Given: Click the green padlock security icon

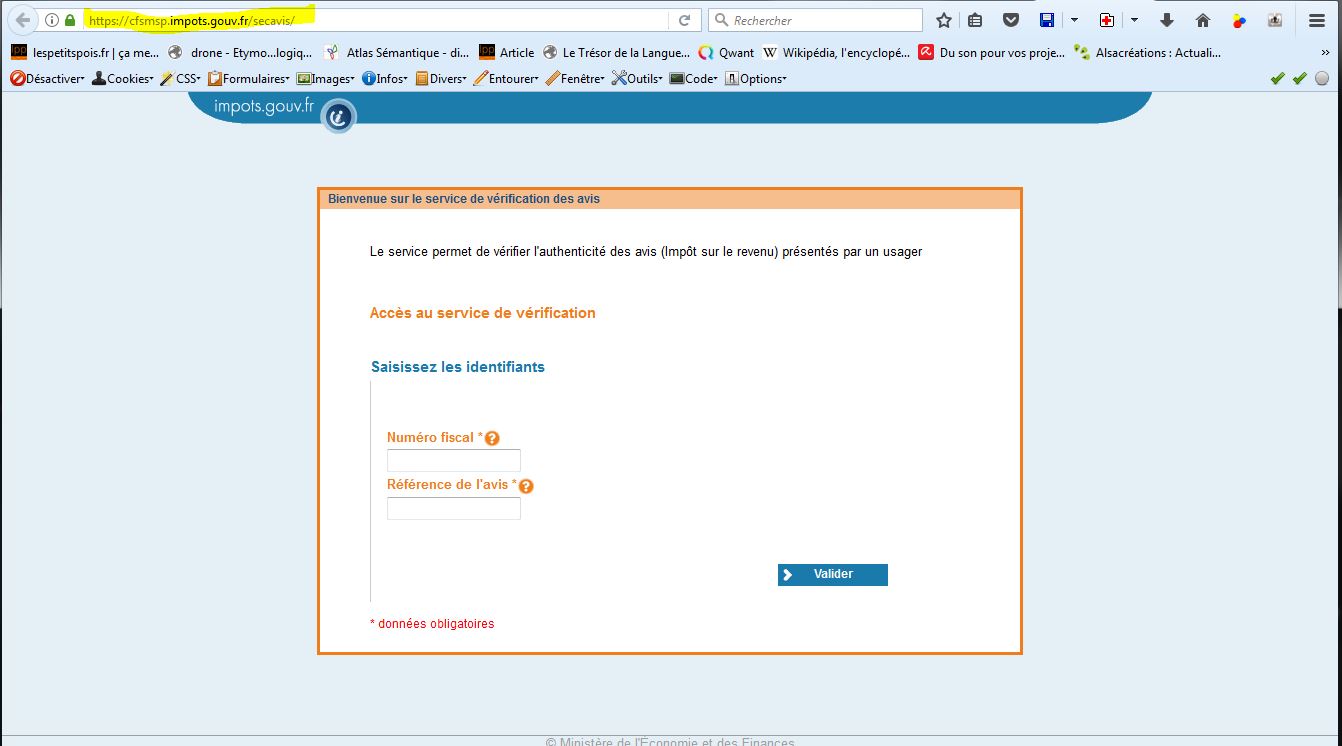Looking at the screenshot, I should pos(70,20).
